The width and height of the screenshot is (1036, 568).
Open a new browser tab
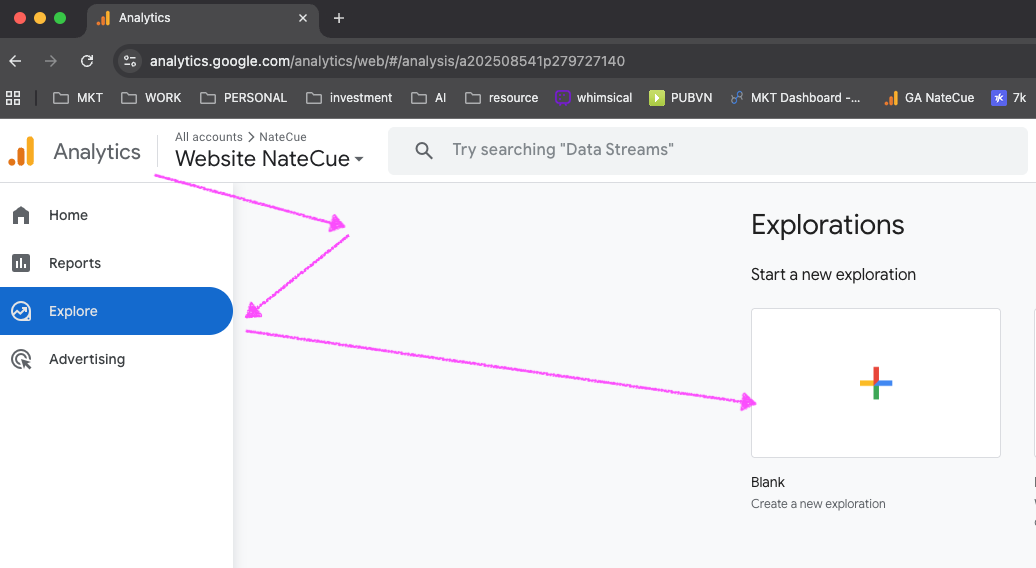tap(338, 18)
